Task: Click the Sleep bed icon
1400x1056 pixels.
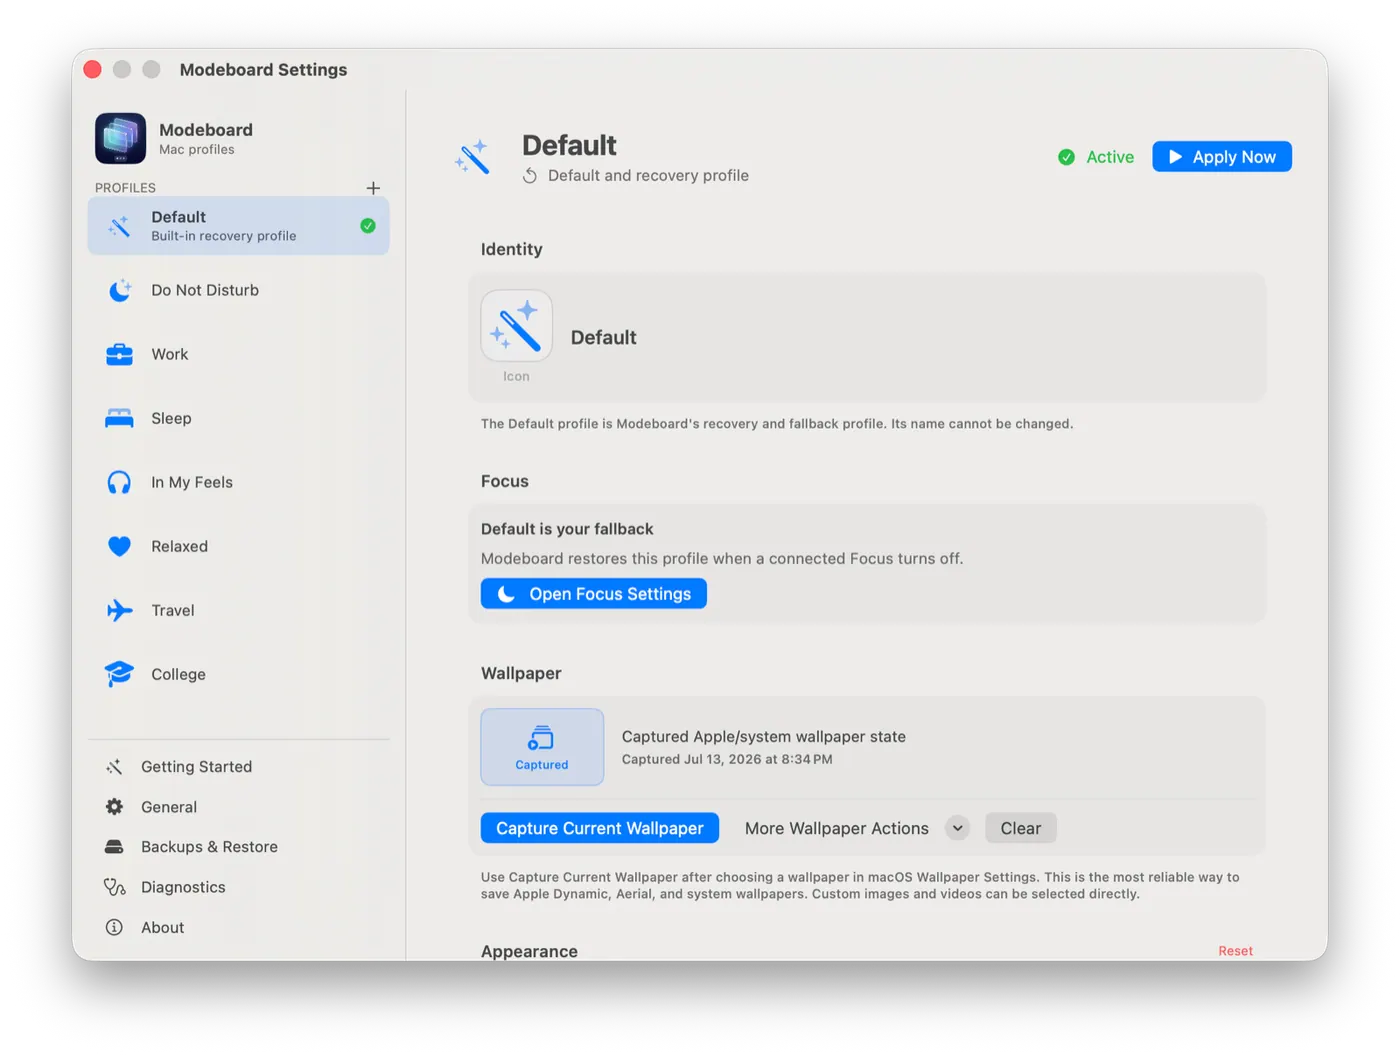Action: coord(119,418)
